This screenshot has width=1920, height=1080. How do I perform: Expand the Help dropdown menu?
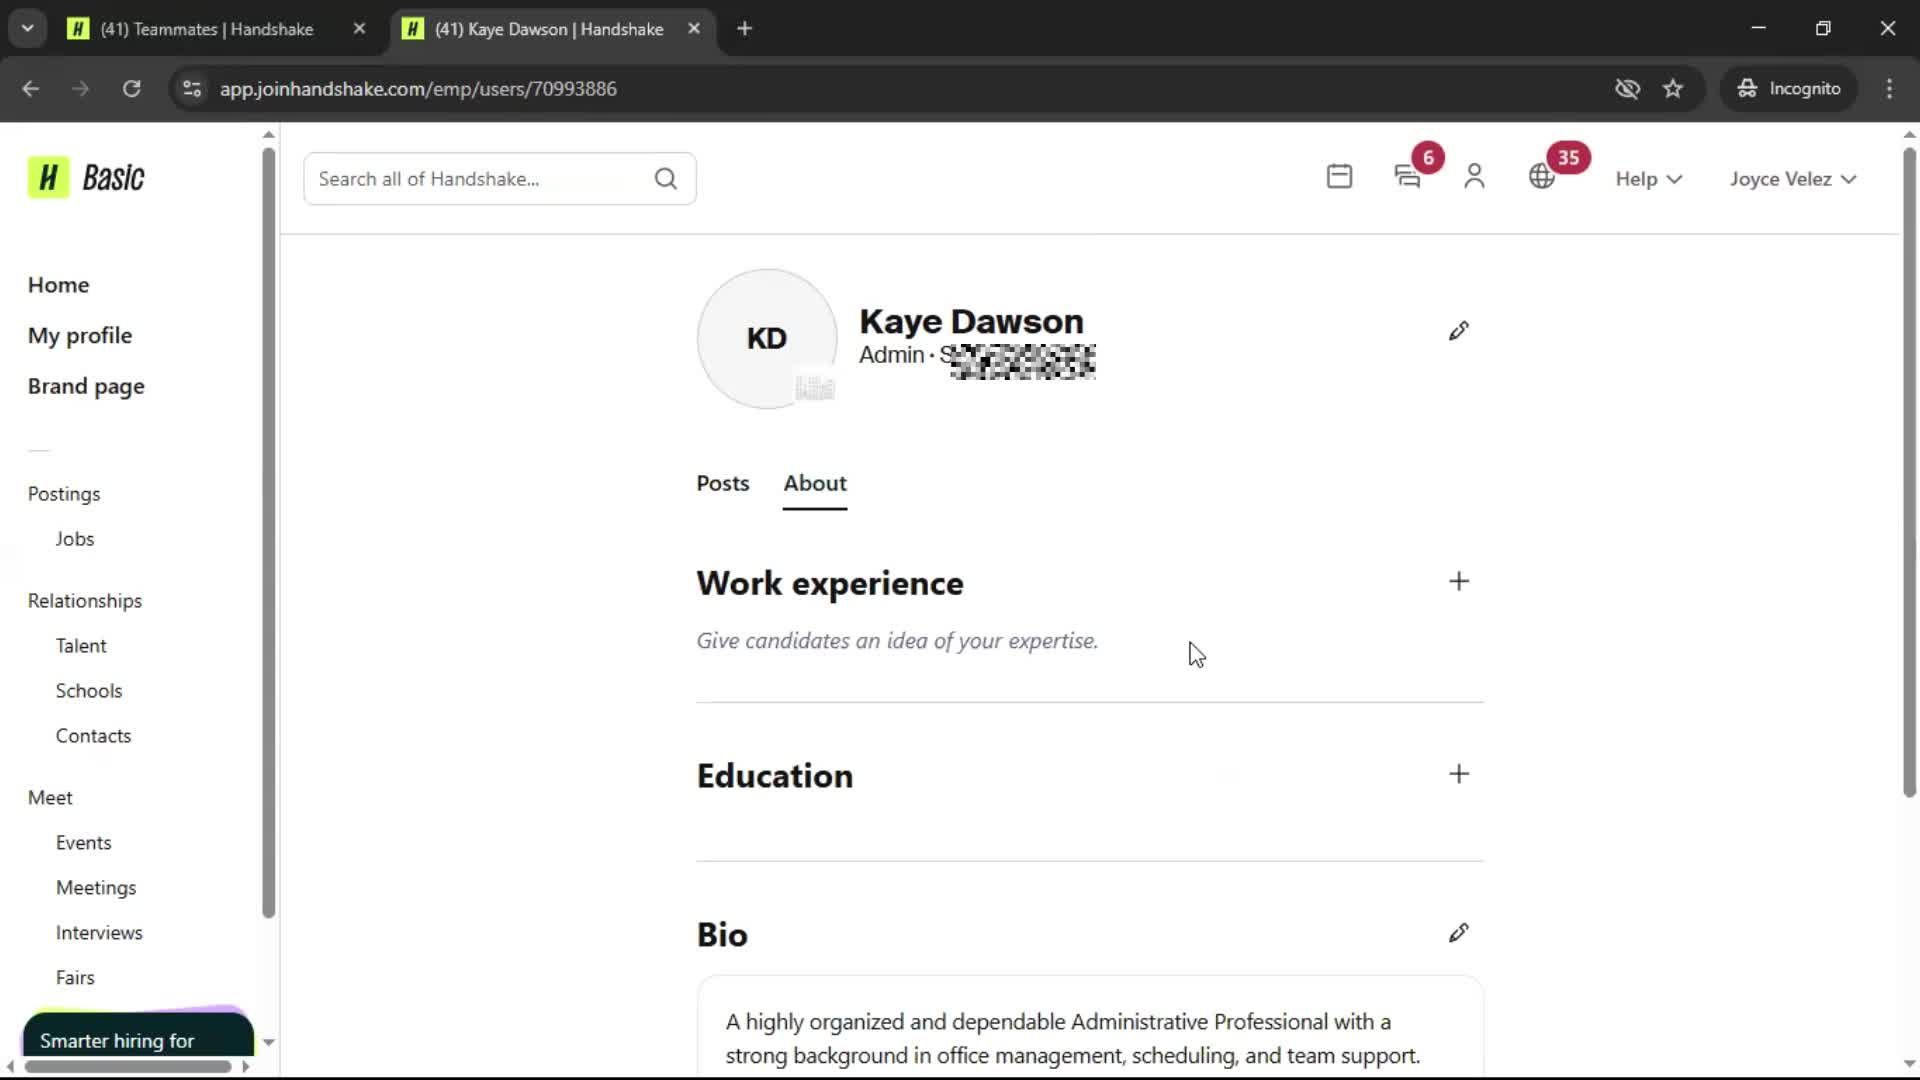pyautogui.click(x=1648, y=179)
